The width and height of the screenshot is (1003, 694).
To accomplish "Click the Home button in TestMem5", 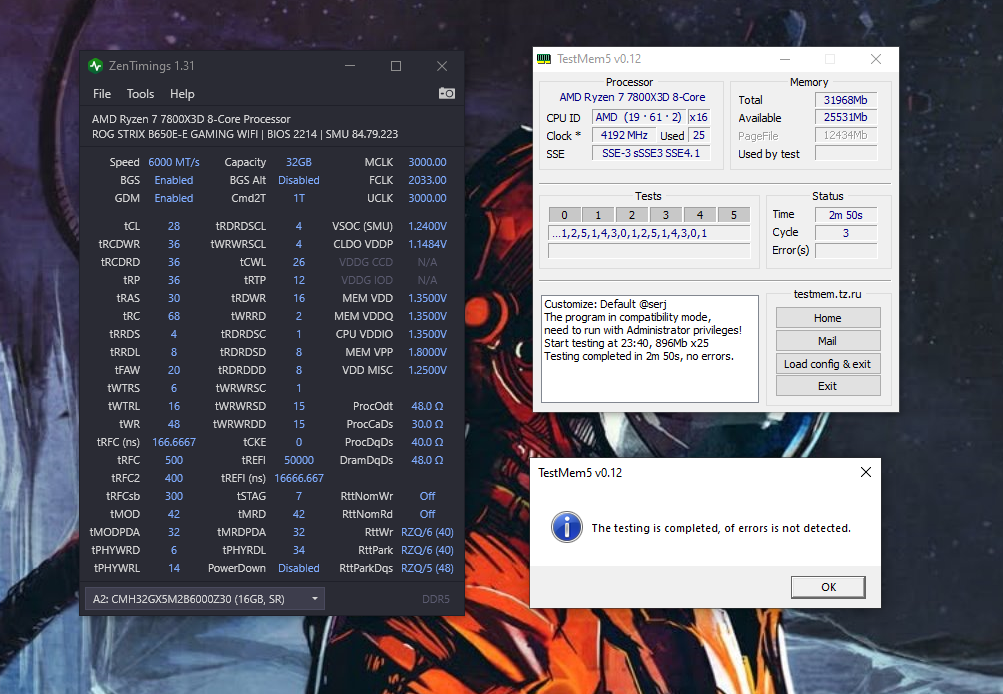I will click(x=828, y=318).
